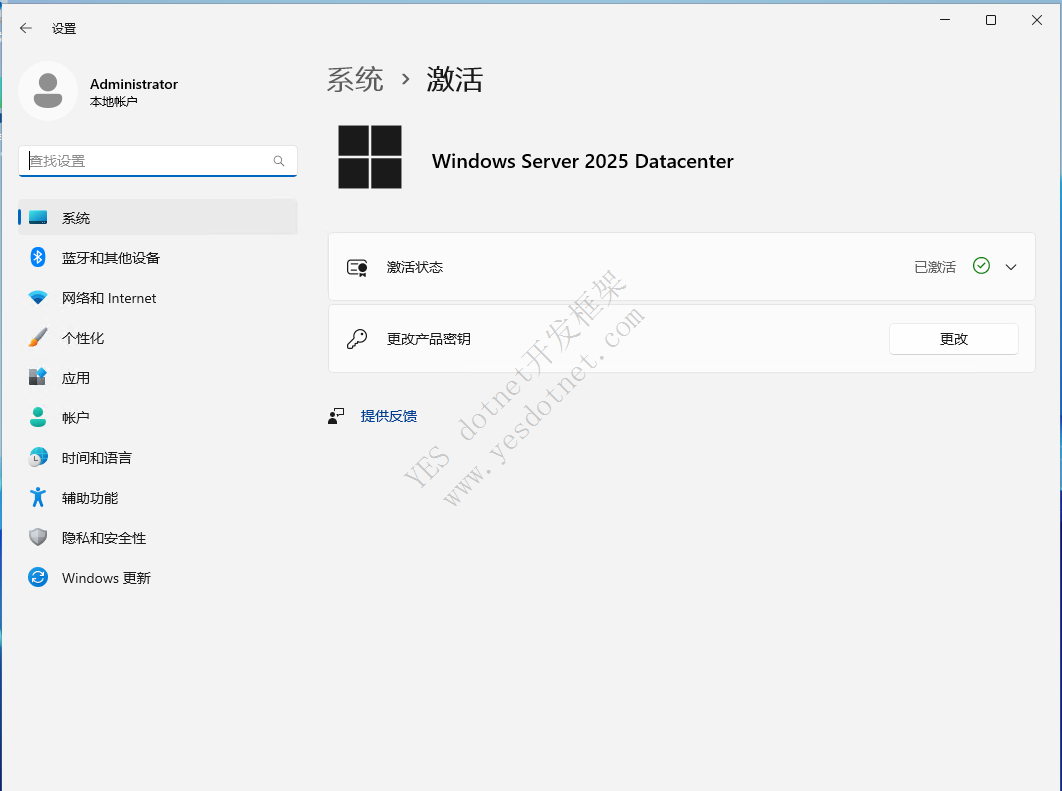Screen dimensions: 1062x791
Task: Click the 设置 window title
Action: coord(64,28)
